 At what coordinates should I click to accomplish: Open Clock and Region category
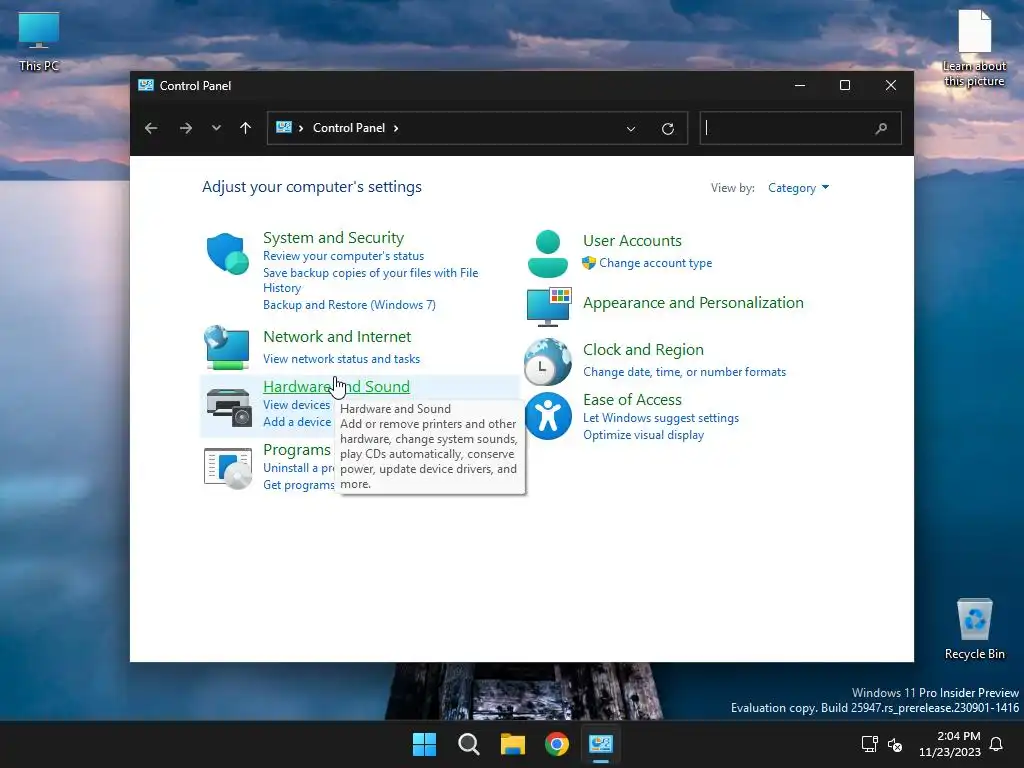tap(643, 350)
